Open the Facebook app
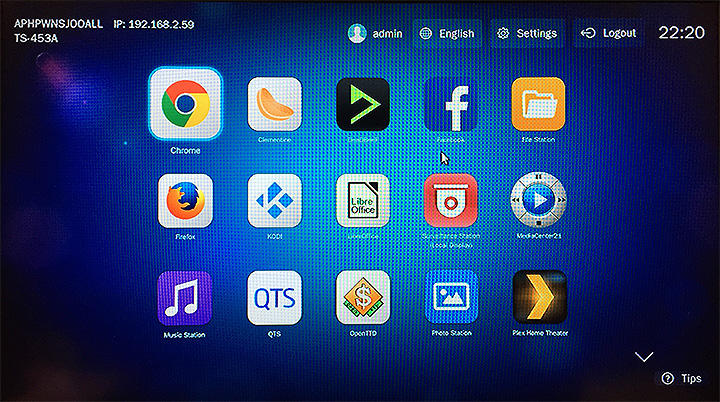The image size is (720, 402). pyautogui.click(x=450, y=104)
